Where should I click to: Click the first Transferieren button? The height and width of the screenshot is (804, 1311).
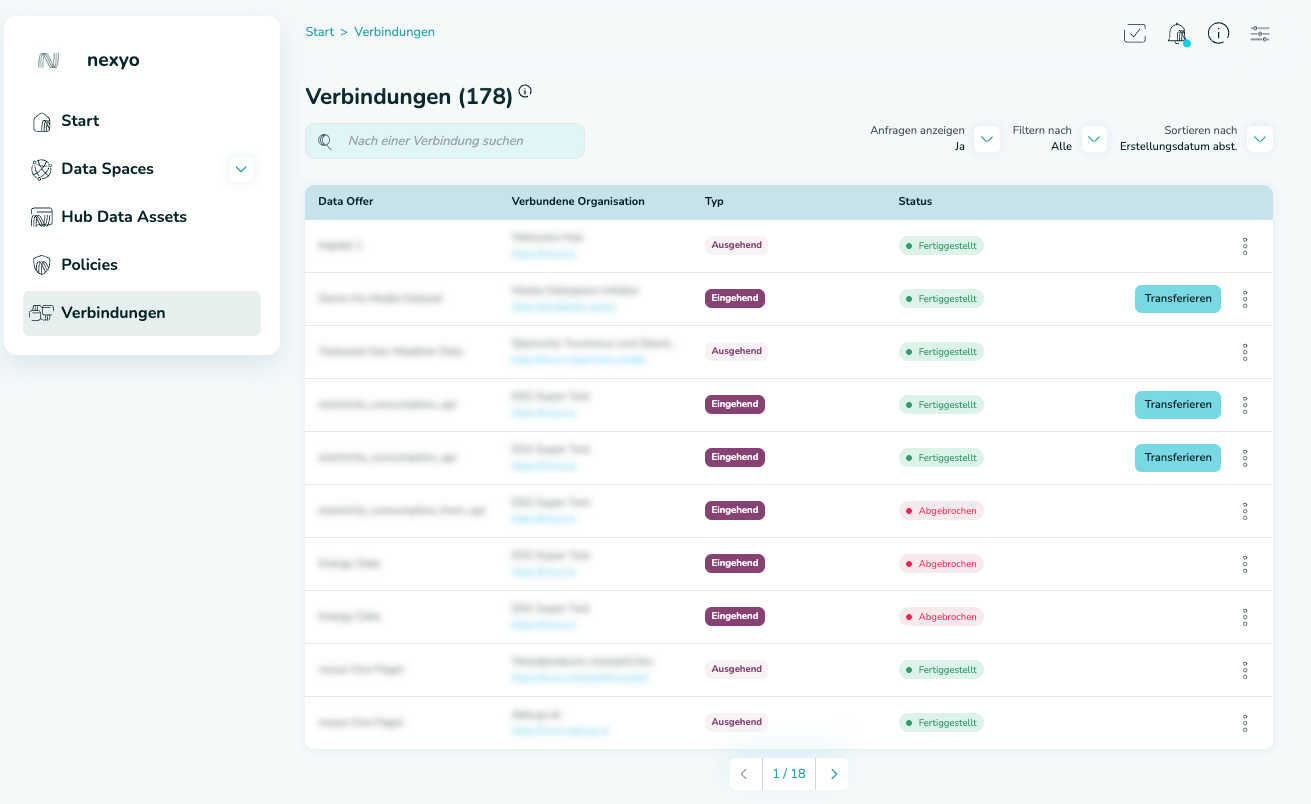click(x=1177, y=298)
